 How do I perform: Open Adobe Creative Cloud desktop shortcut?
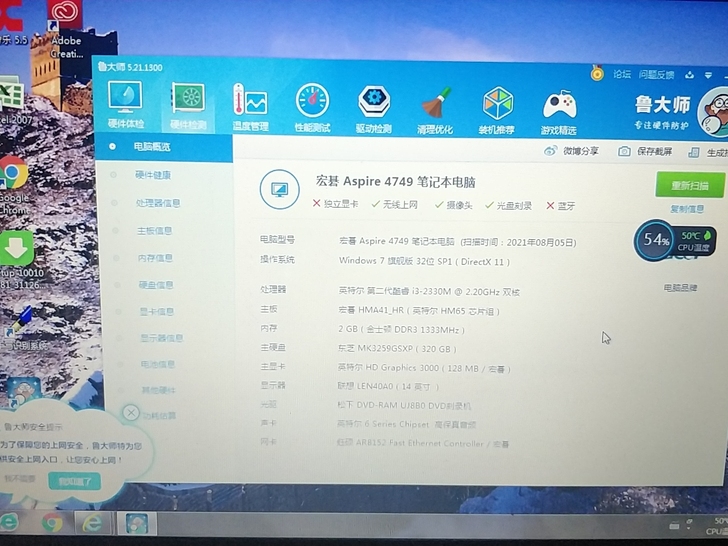coord(66,31)
